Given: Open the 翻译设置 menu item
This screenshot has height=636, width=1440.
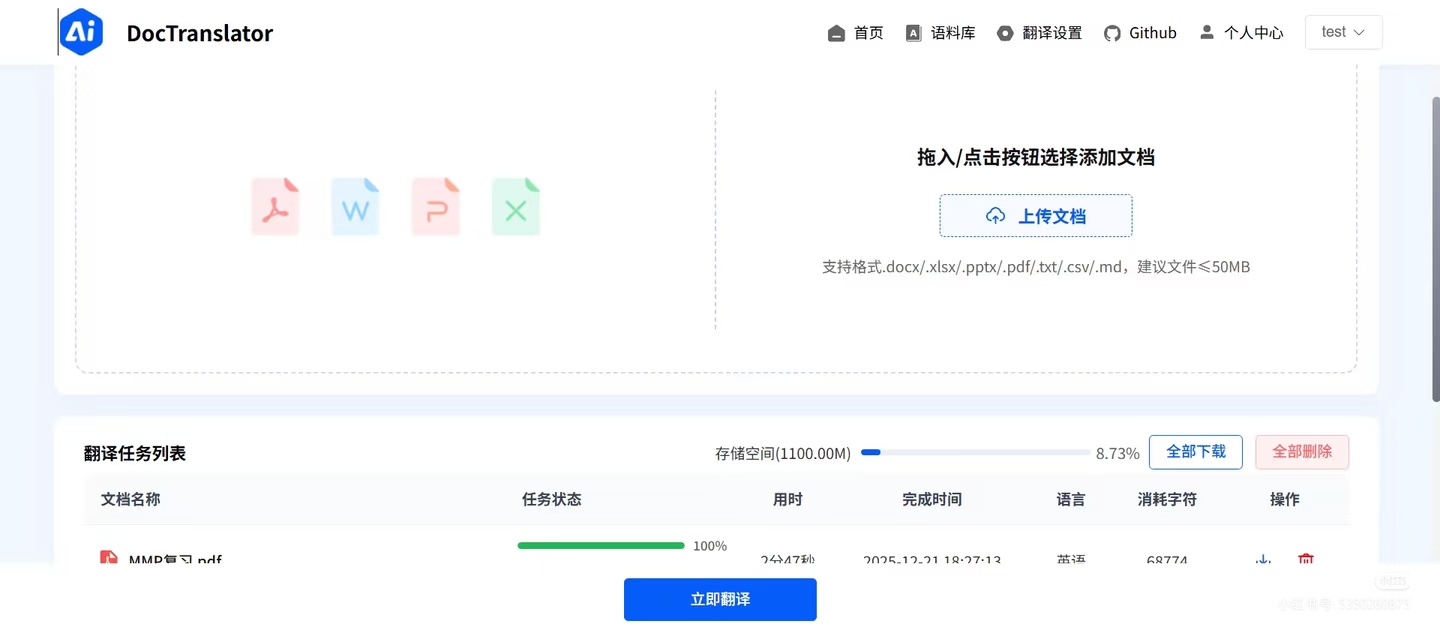Looking at the screenshot, I should click(1039, 33).
